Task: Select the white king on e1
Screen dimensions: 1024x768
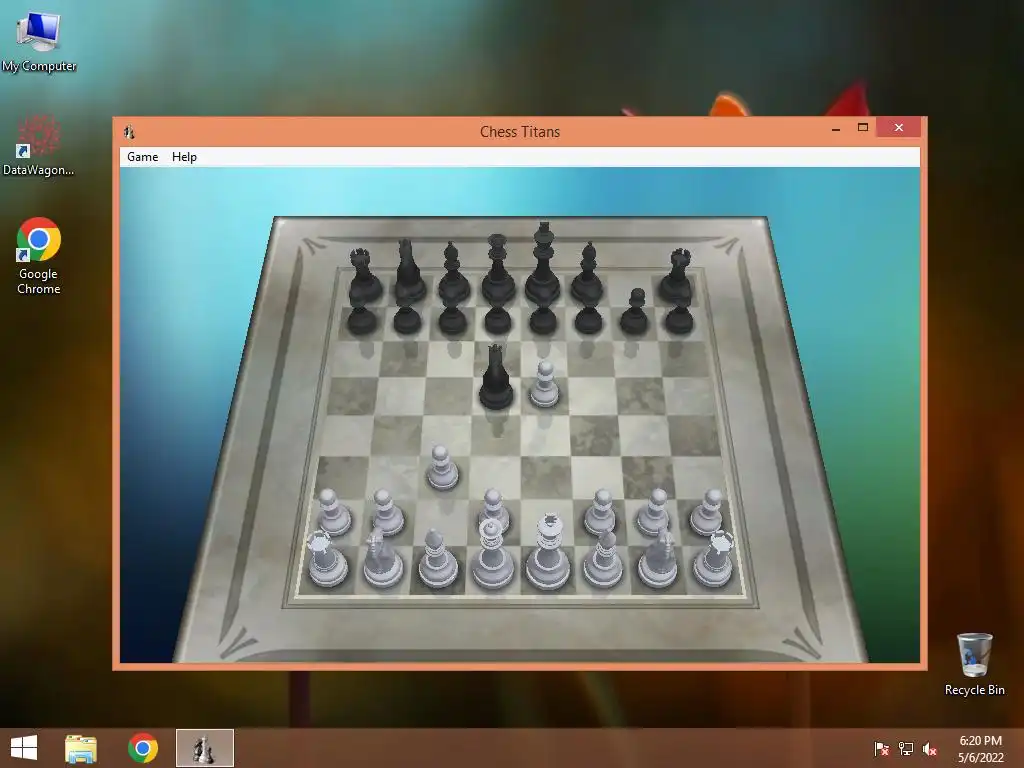Action: tap(548, 553)
